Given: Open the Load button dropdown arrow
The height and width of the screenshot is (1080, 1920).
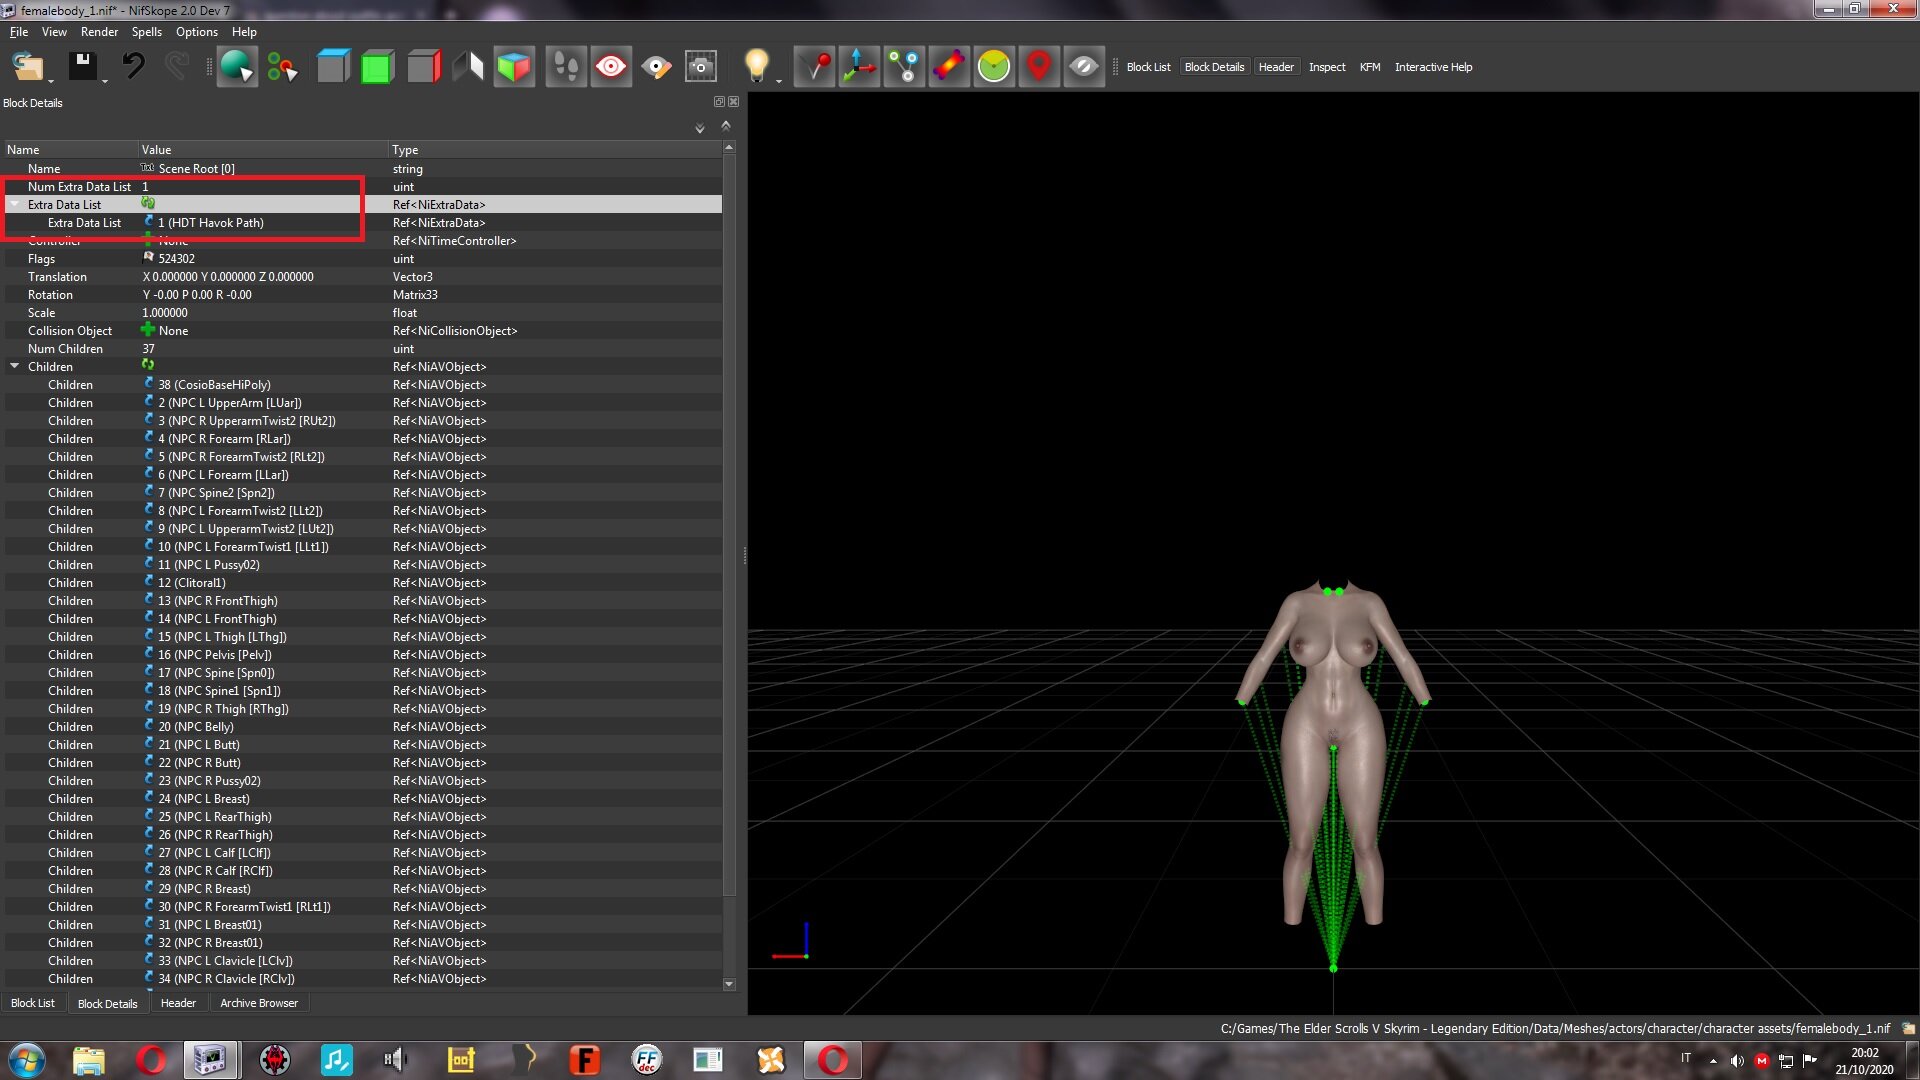Looking at the screenshot, I should coord(51,81).
